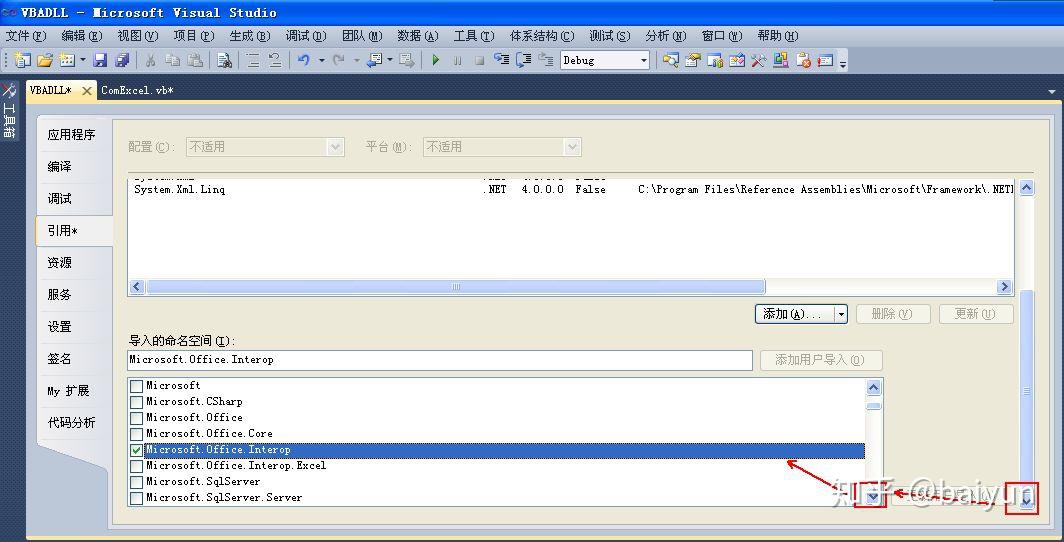This screenshot has width=1064, height=542.
Task: Open the 文件 menu
Action: pos(26,36)
